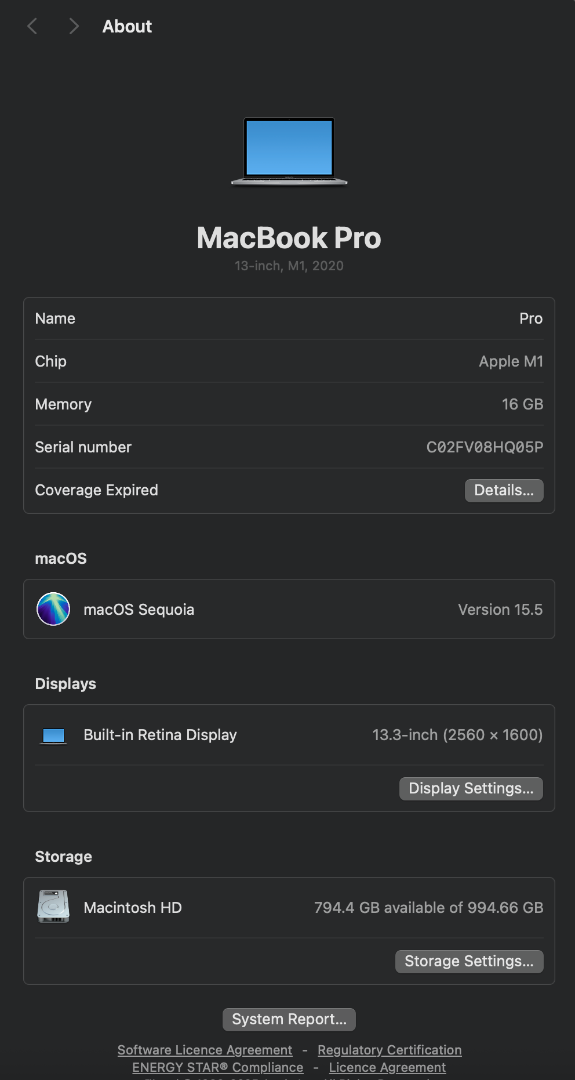Open coverage Details
The height and width of the screenshot is (1080, 575).
504,490
